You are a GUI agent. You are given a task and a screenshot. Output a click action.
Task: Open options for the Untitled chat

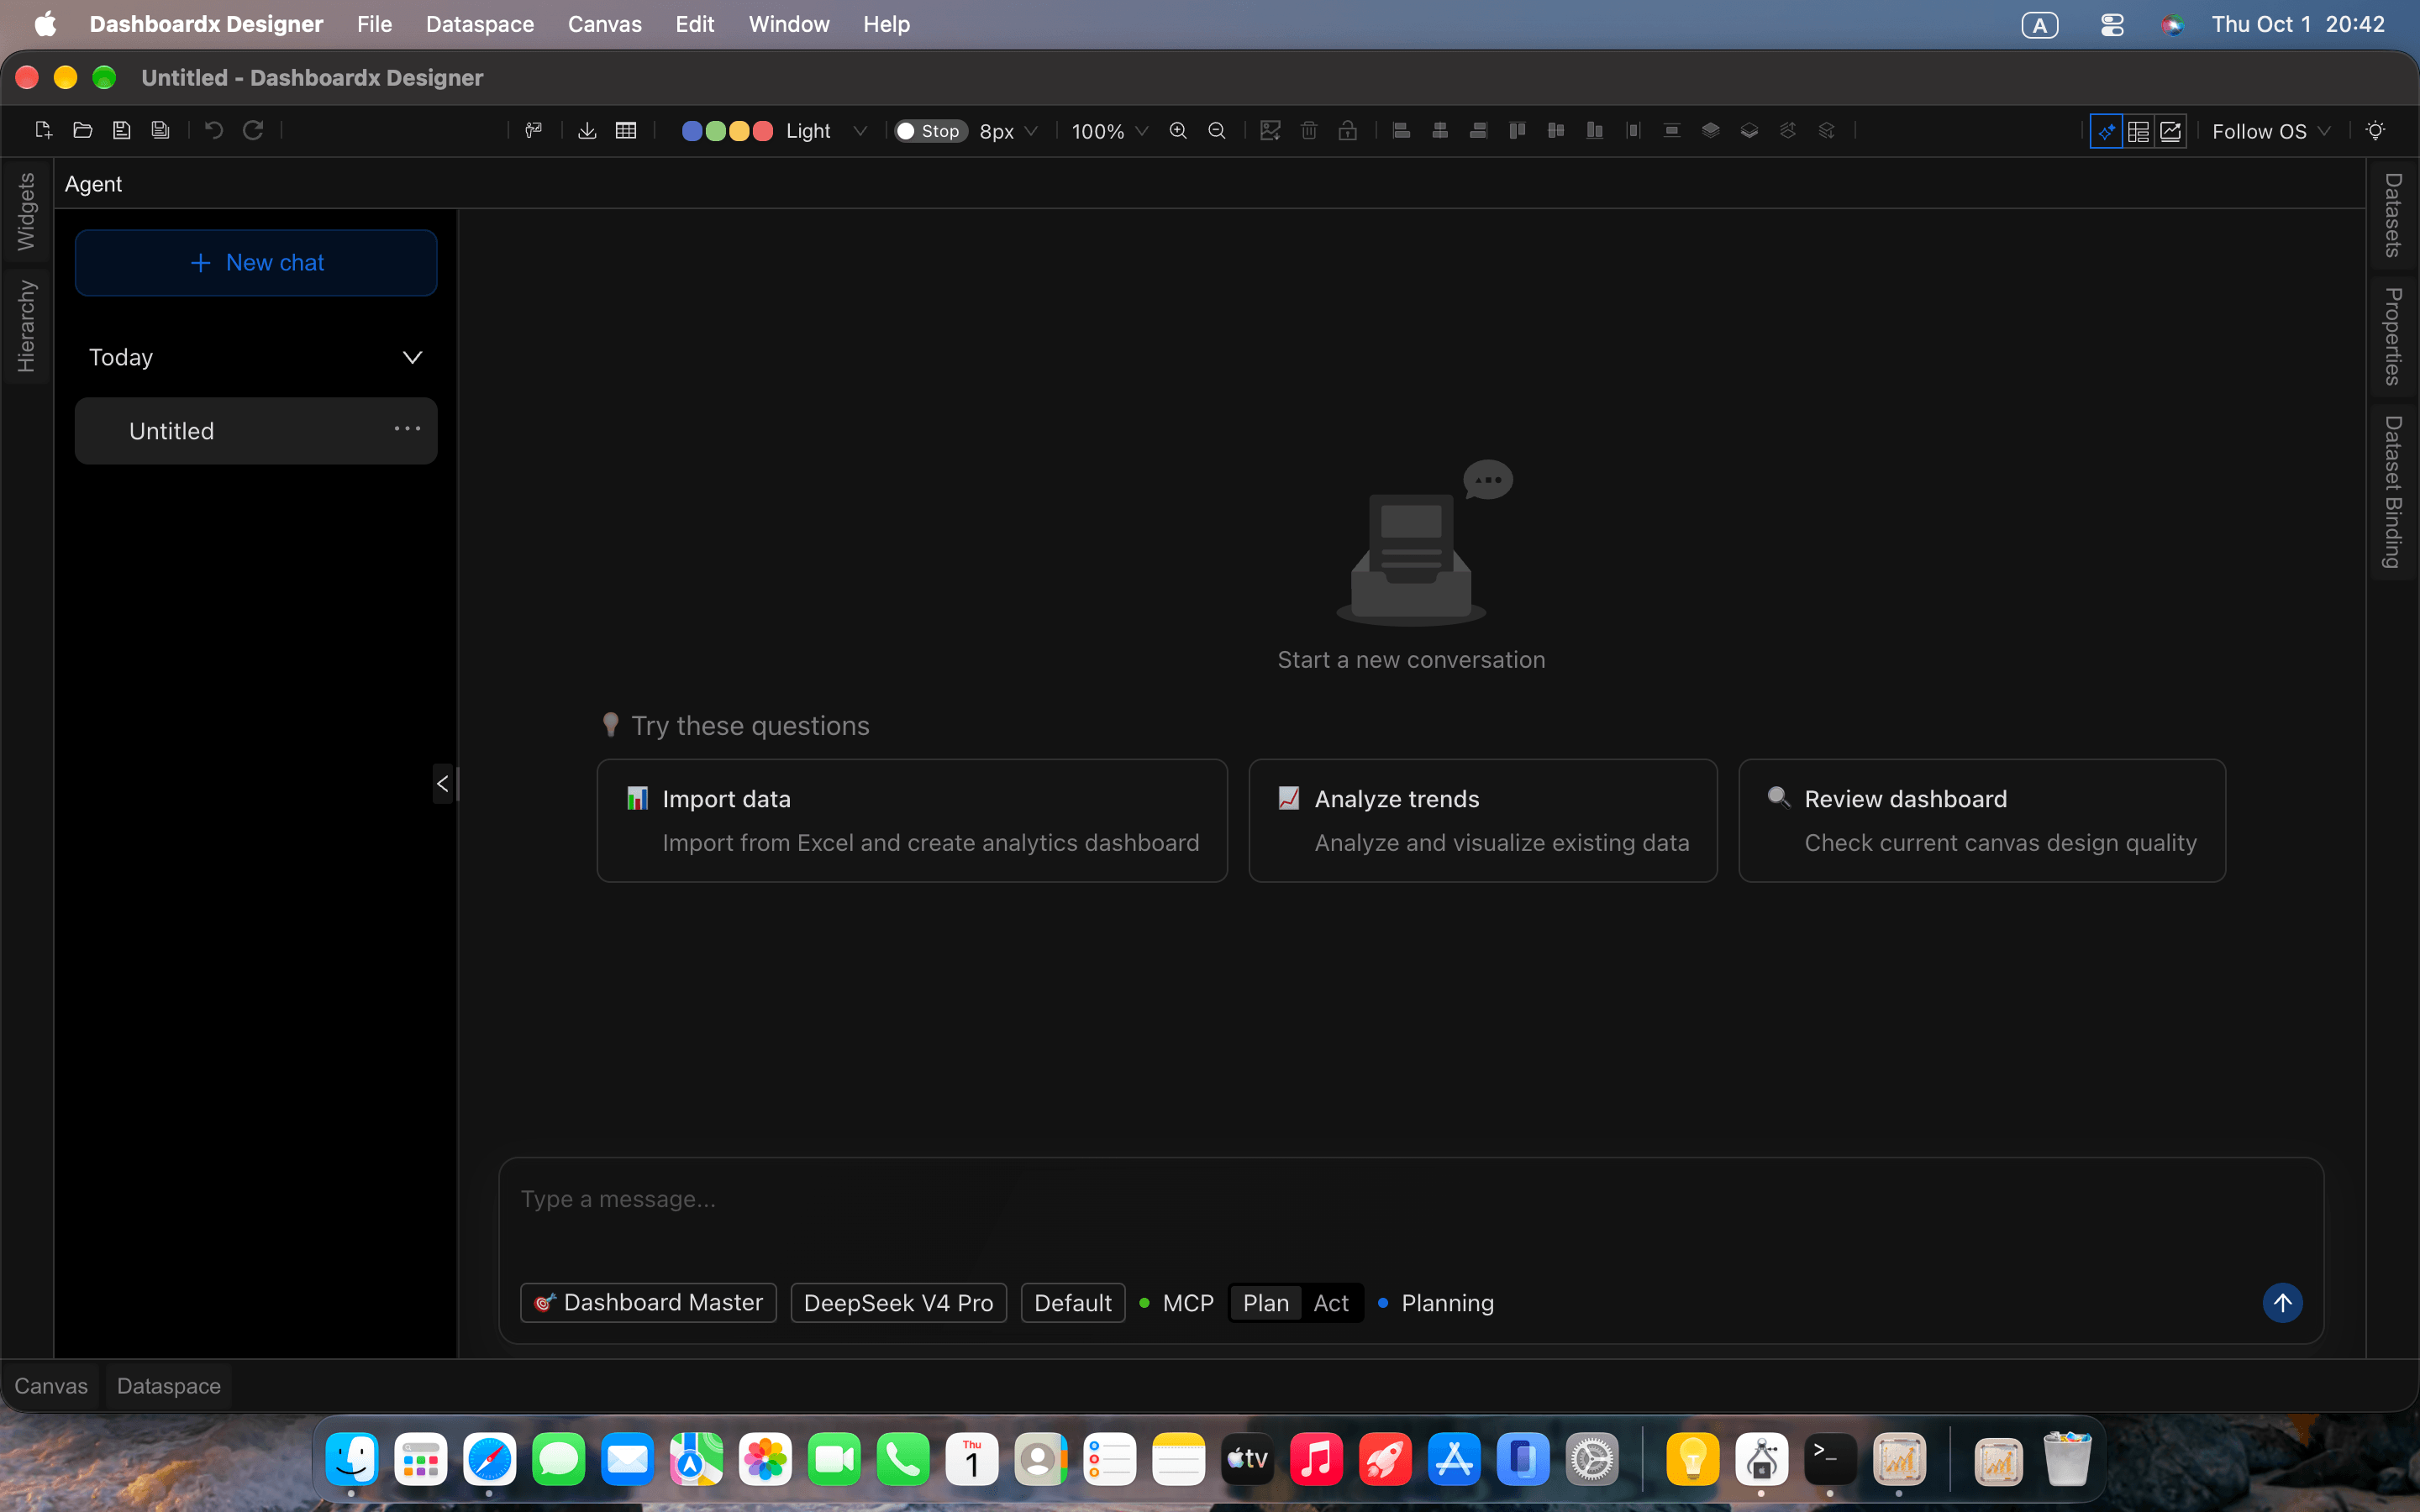[407, 429]
